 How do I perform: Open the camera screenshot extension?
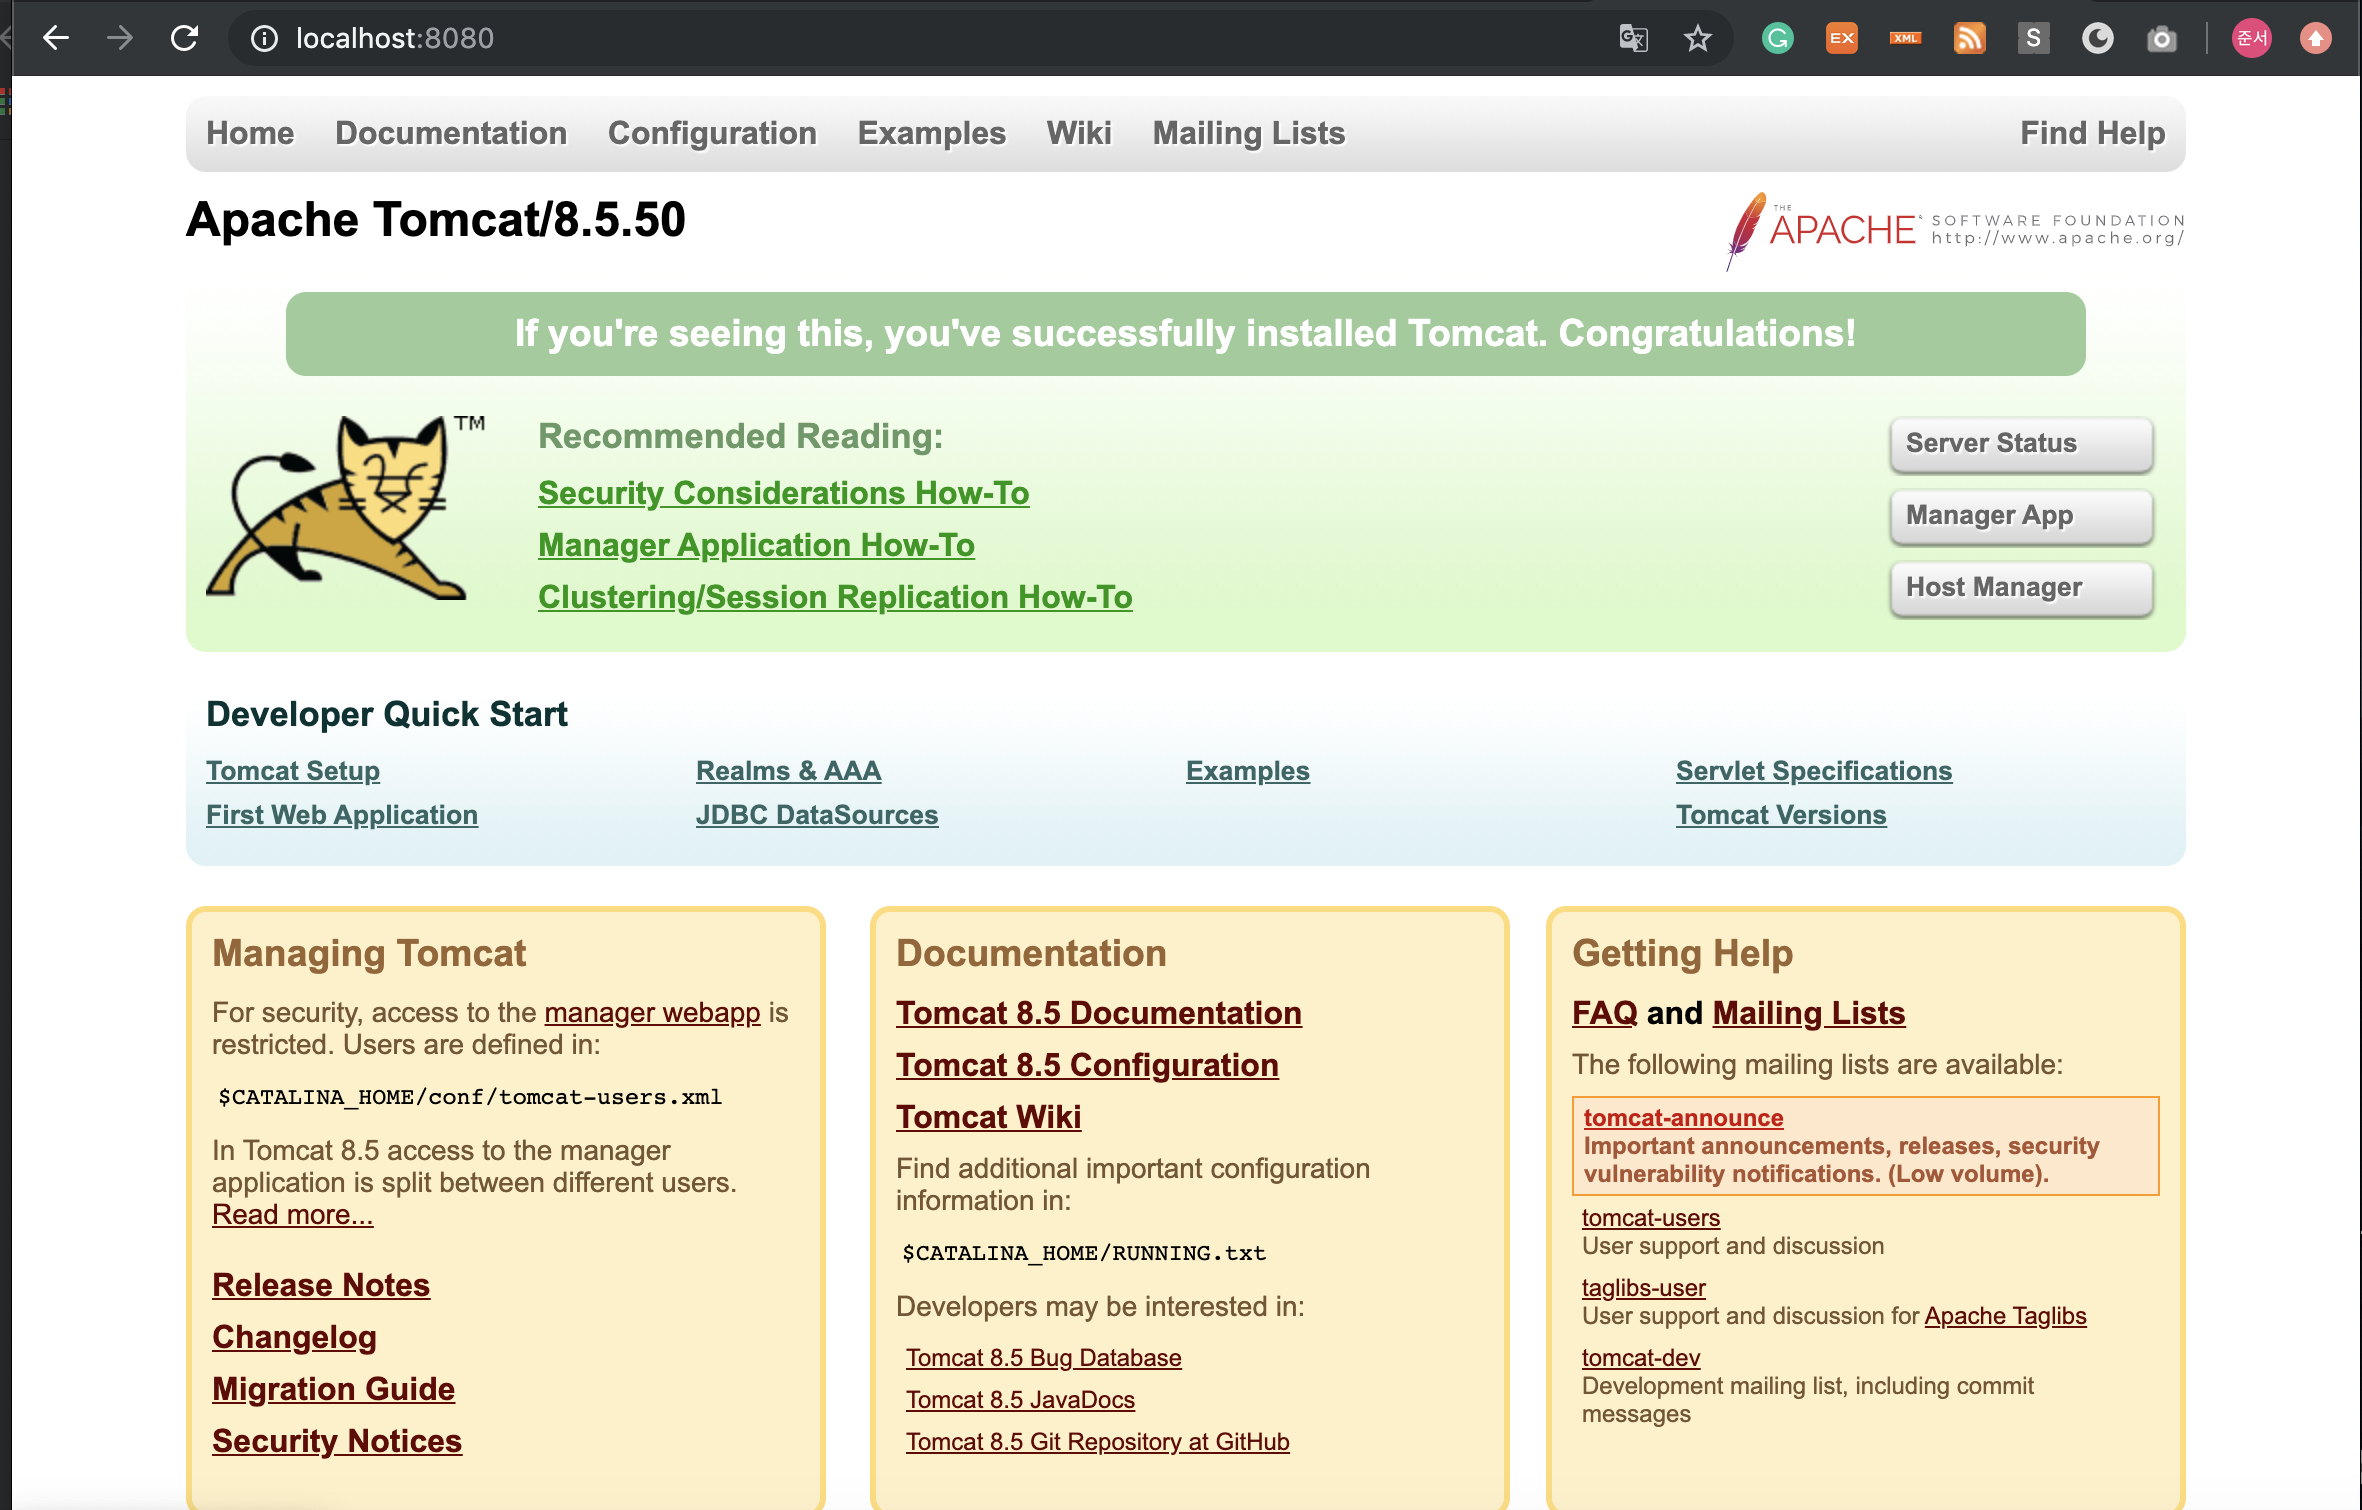click(x=2161, y=39)
